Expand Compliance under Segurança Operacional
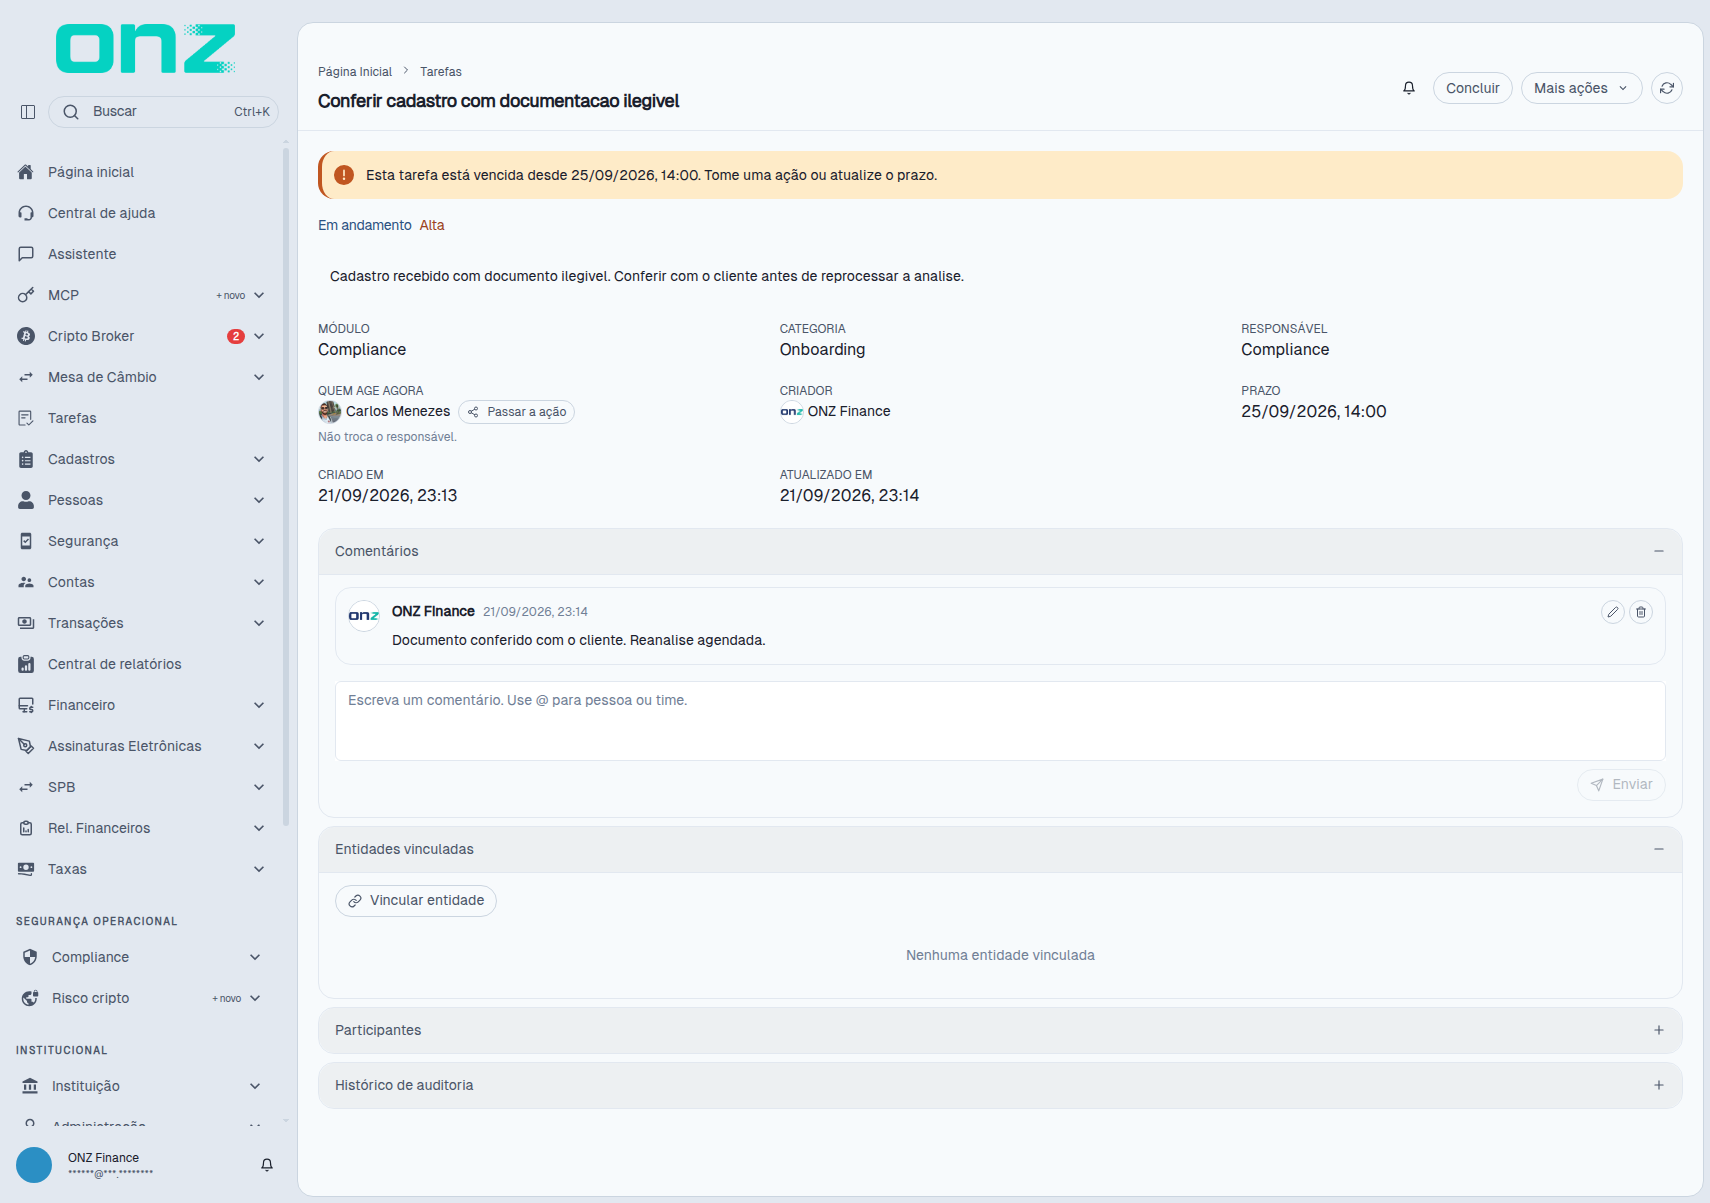 click(x=141, y=957)
